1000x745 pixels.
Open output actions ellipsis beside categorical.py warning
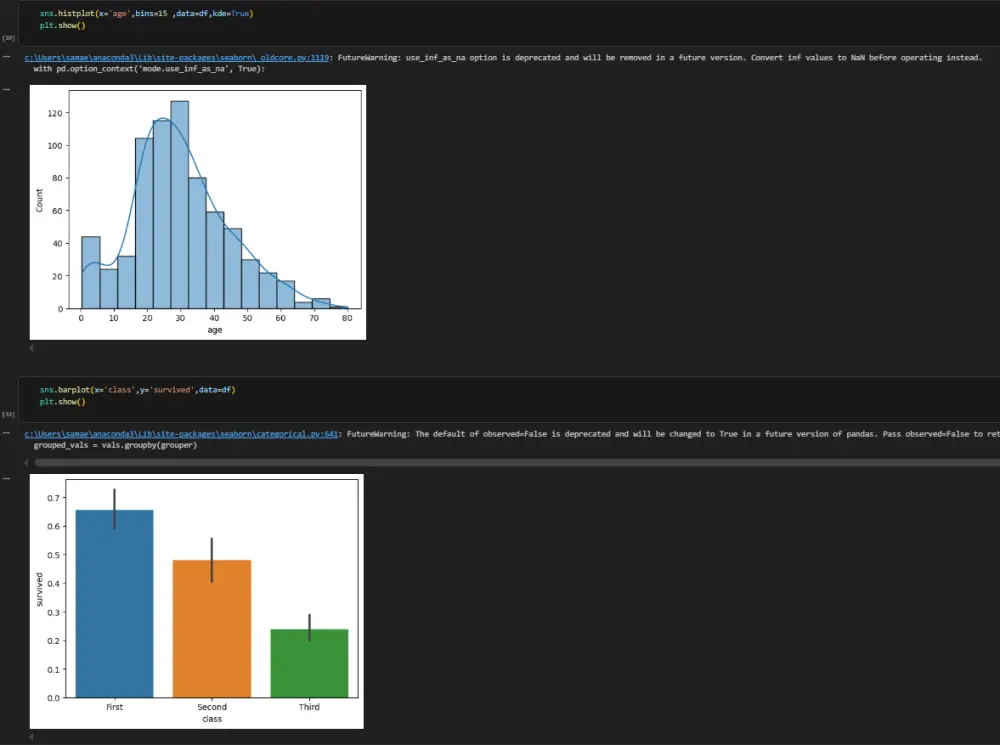point(6,433)
